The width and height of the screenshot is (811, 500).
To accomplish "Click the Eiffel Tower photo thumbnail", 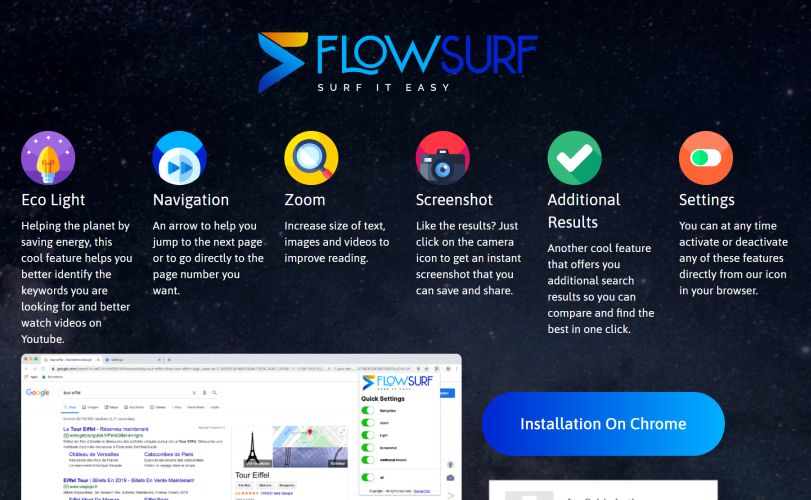I will (x=252, y=447).
